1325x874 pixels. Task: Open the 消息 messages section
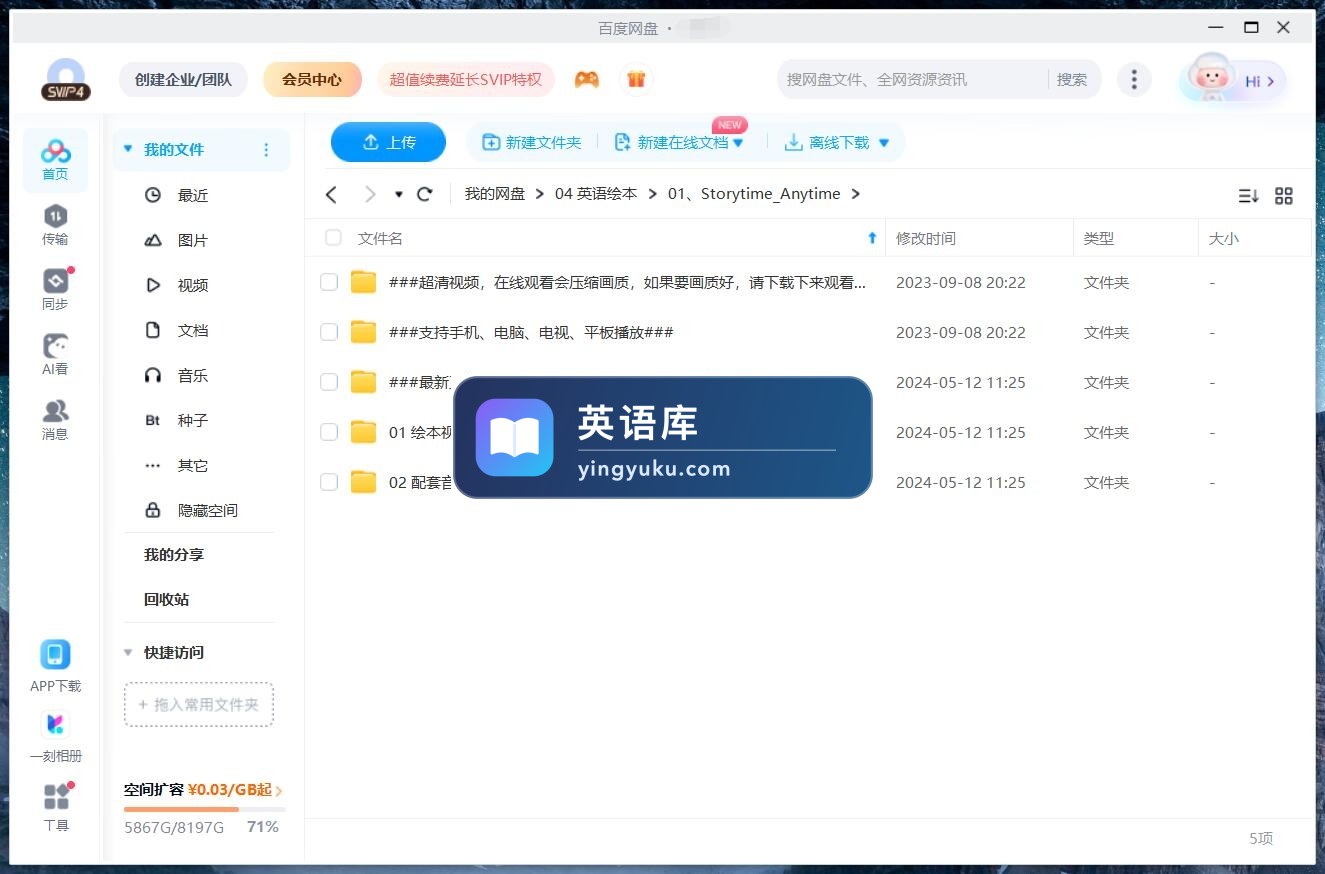[55, 420]
